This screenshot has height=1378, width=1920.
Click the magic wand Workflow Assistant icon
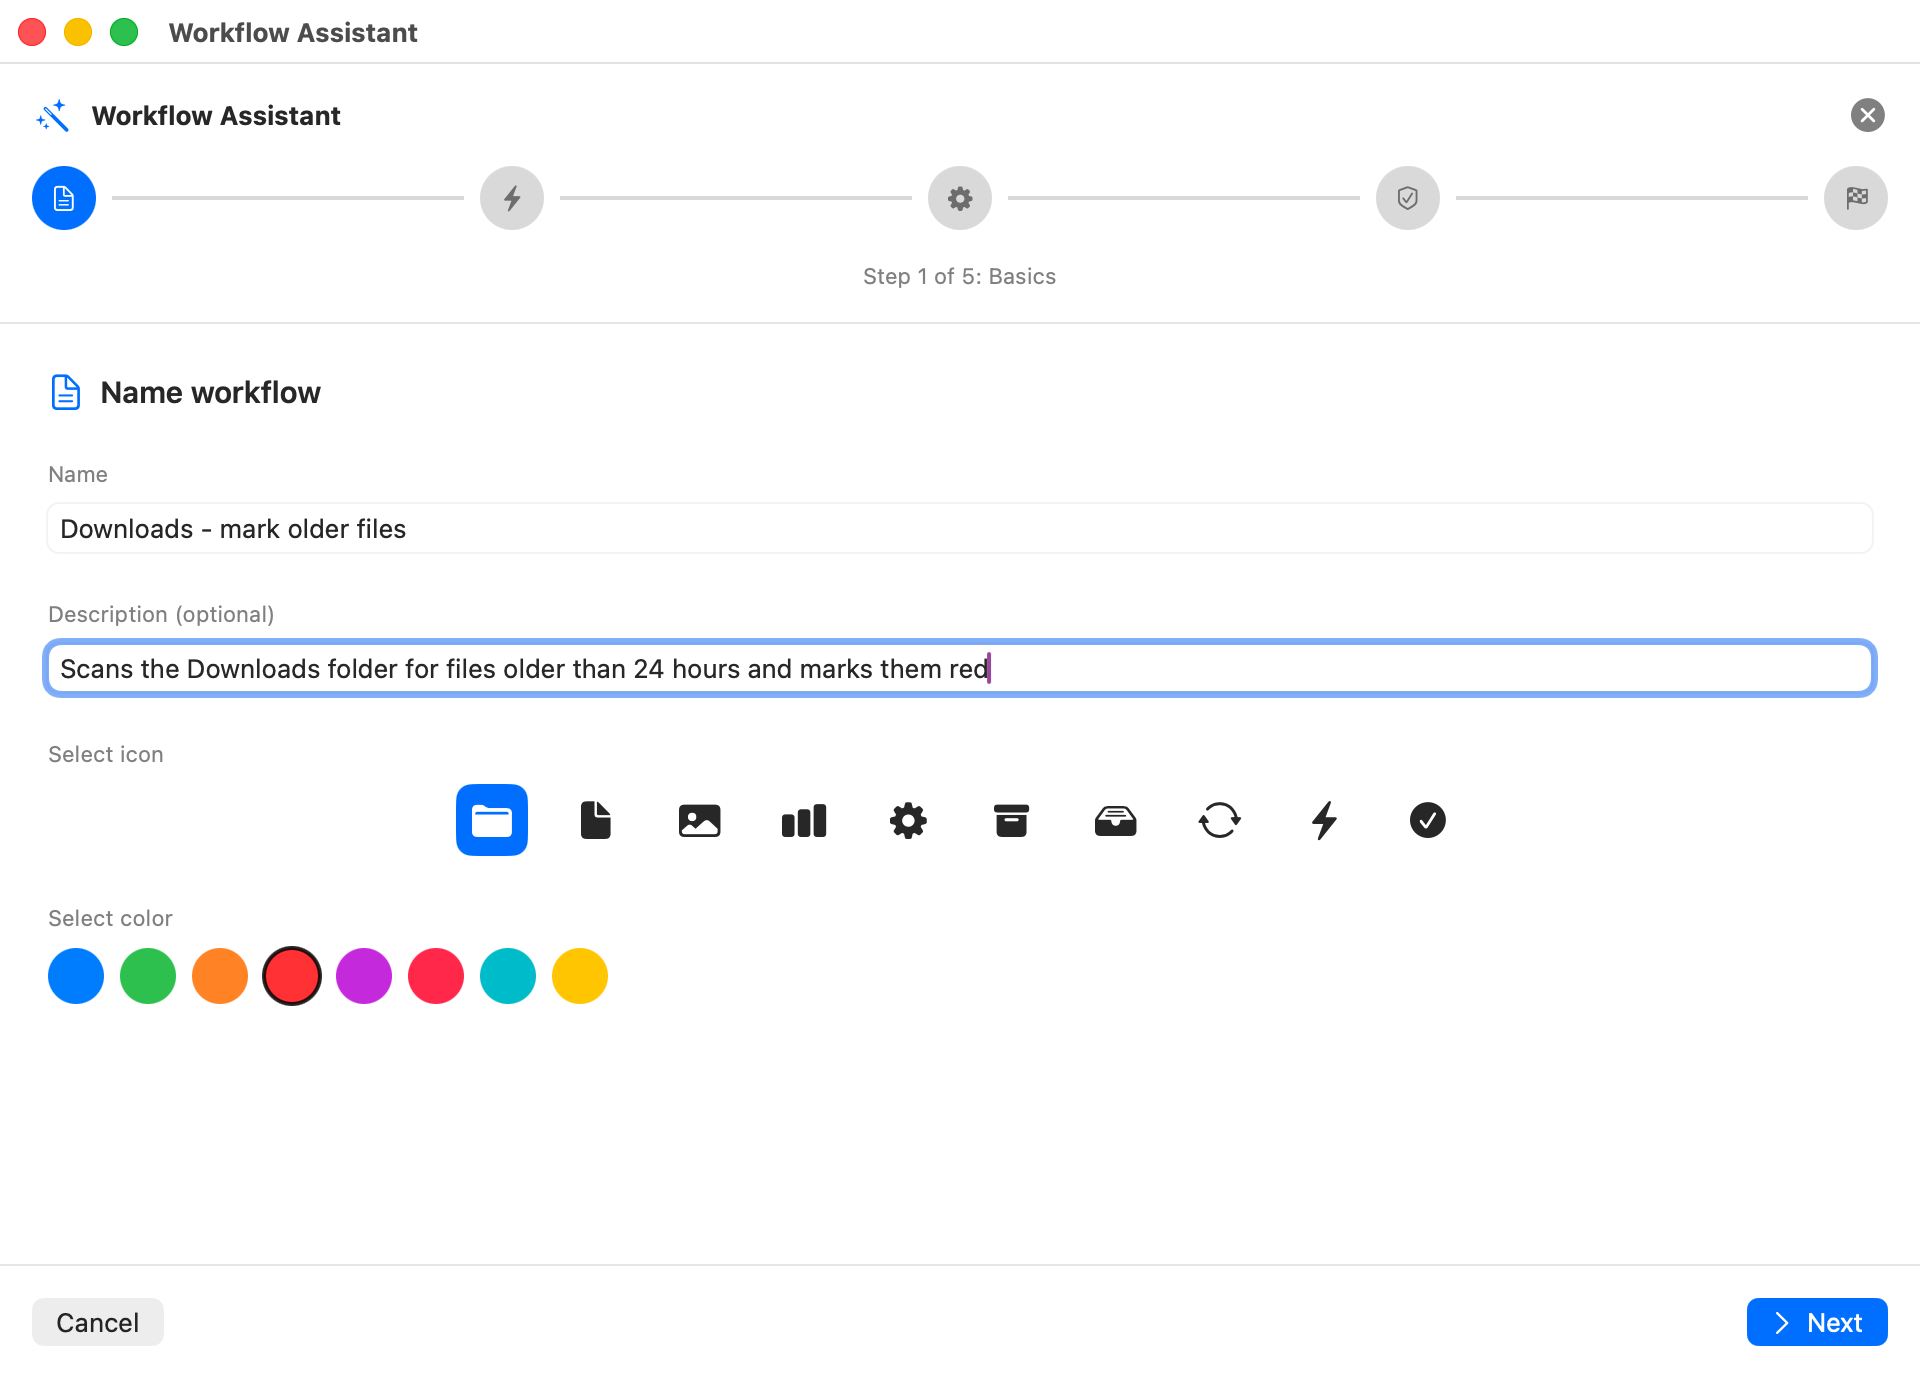(x=53, y=116)
